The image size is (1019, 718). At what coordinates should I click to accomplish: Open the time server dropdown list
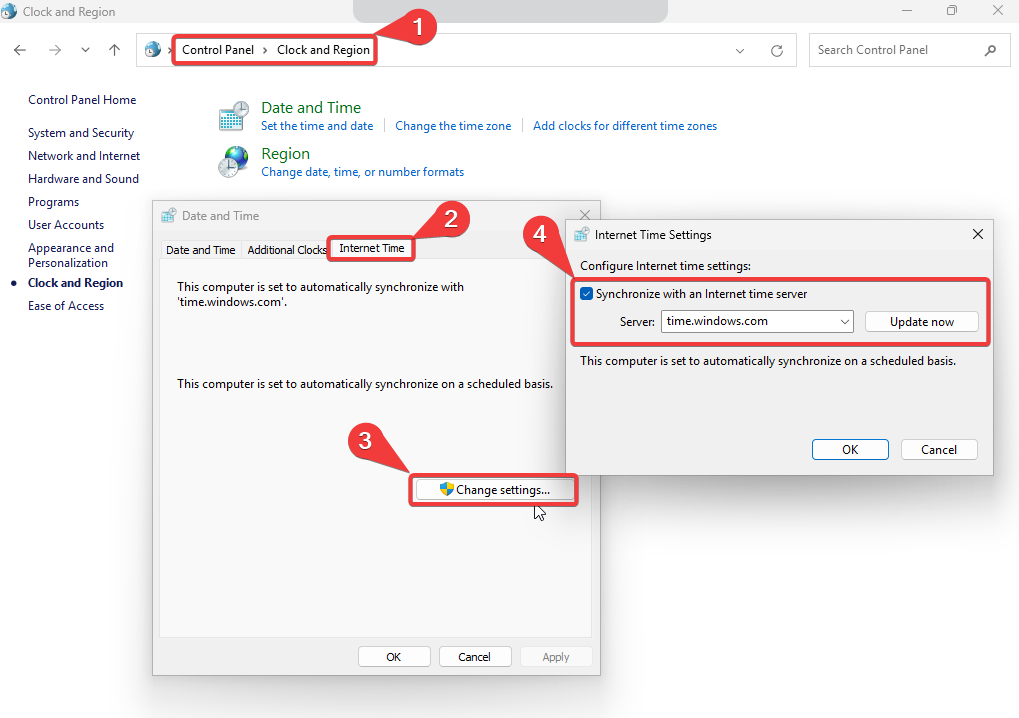(844, 322)
